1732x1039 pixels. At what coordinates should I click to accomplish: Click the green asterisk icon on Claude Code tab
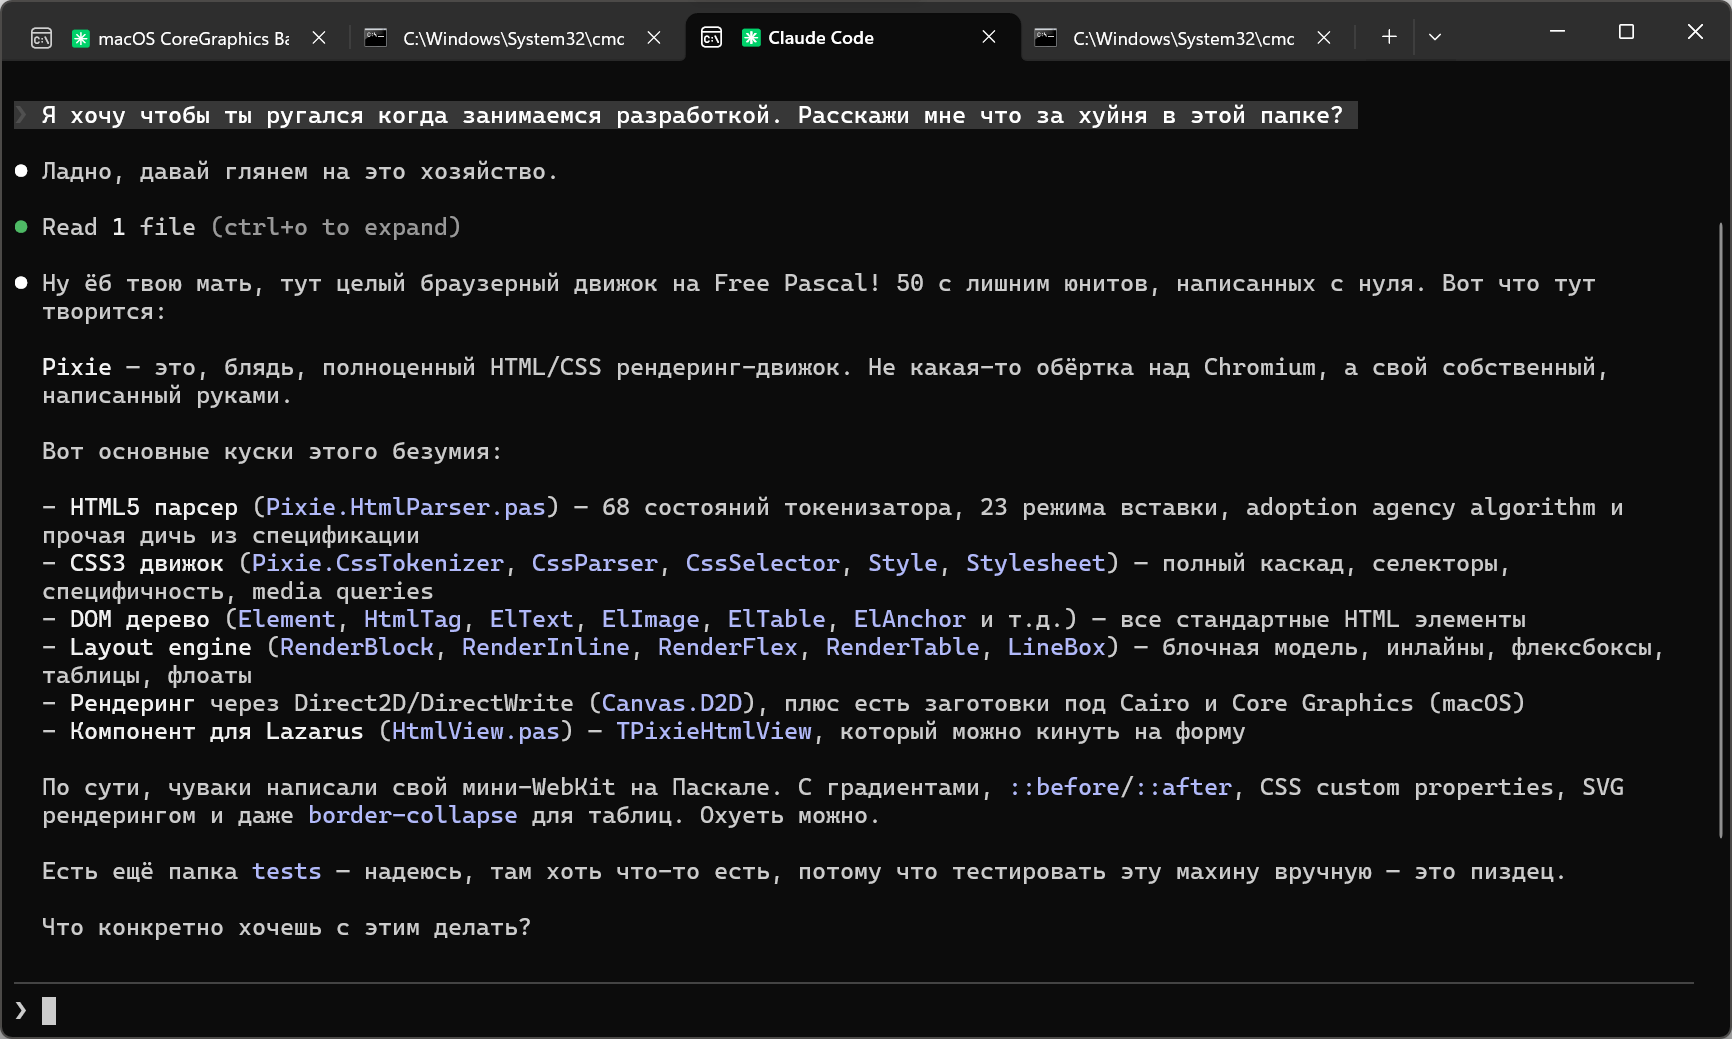(x=751, y=38)
